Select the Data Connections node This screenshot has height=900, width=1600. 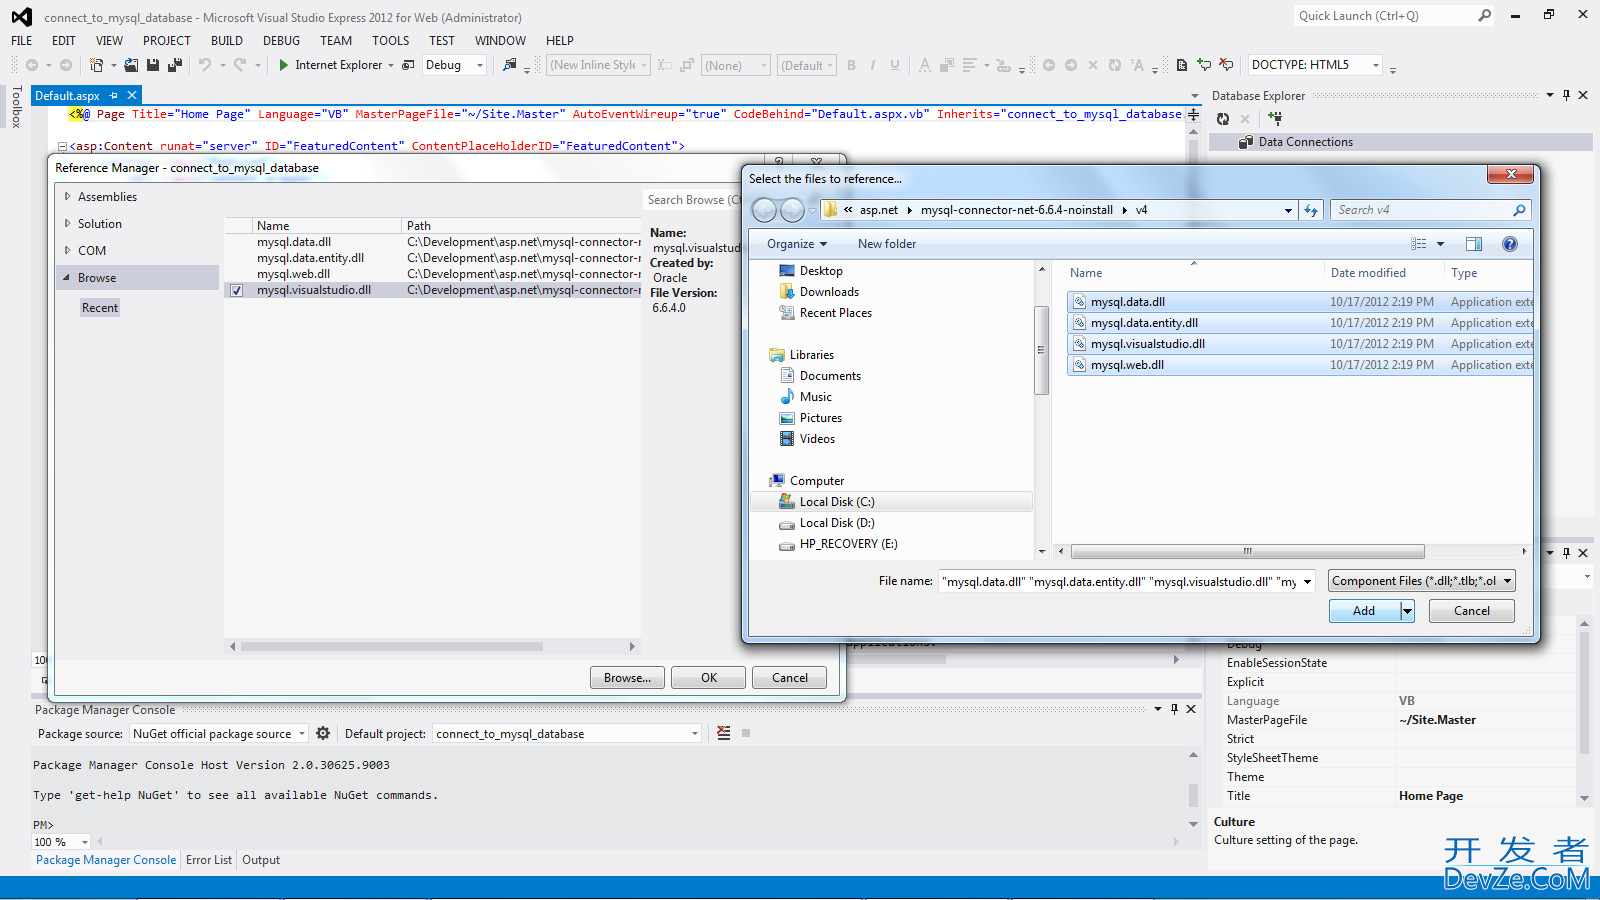coord(1305,142)
